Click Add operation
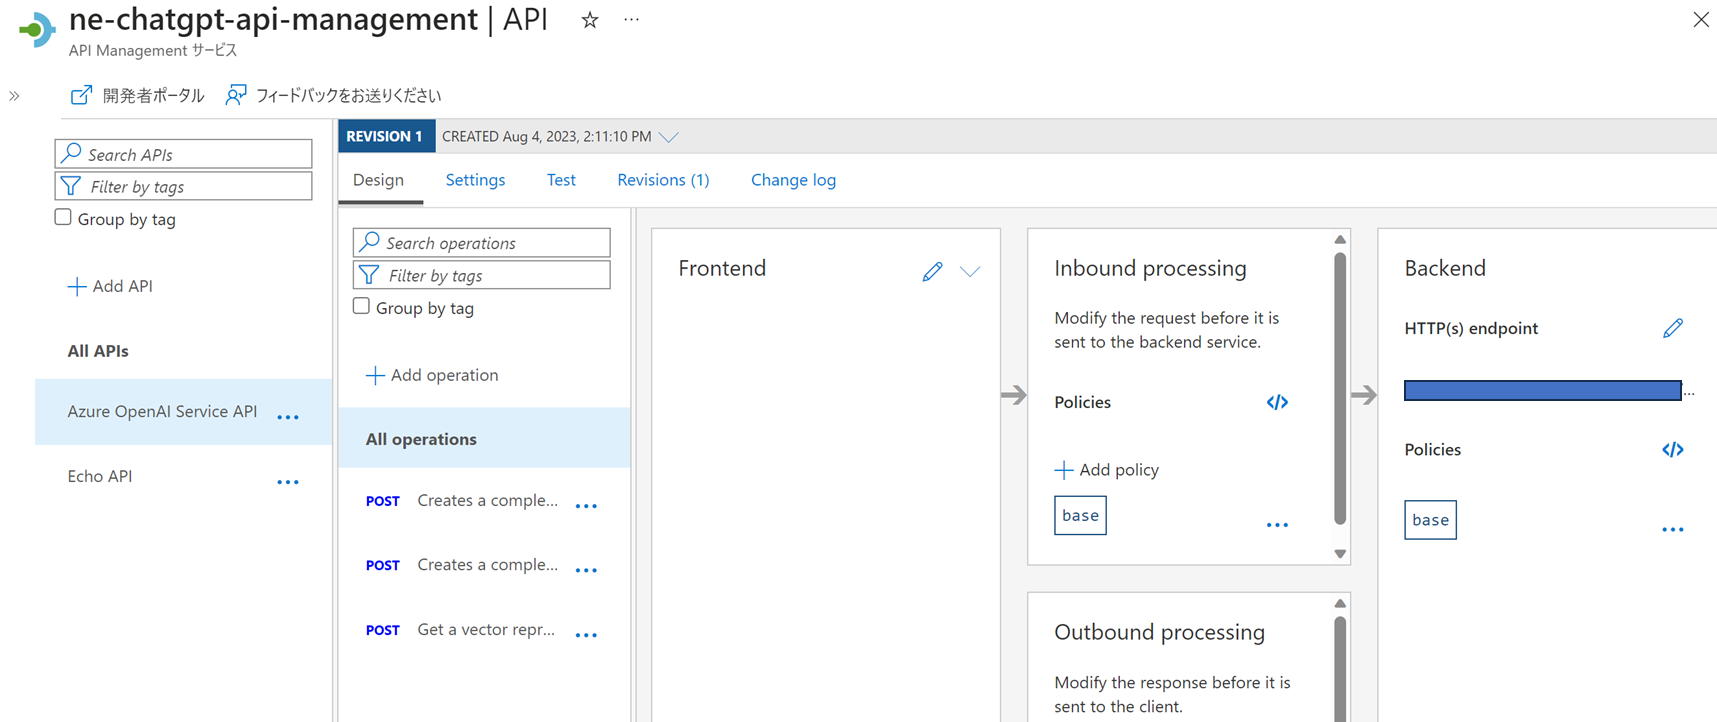 (x=432, y=375)
